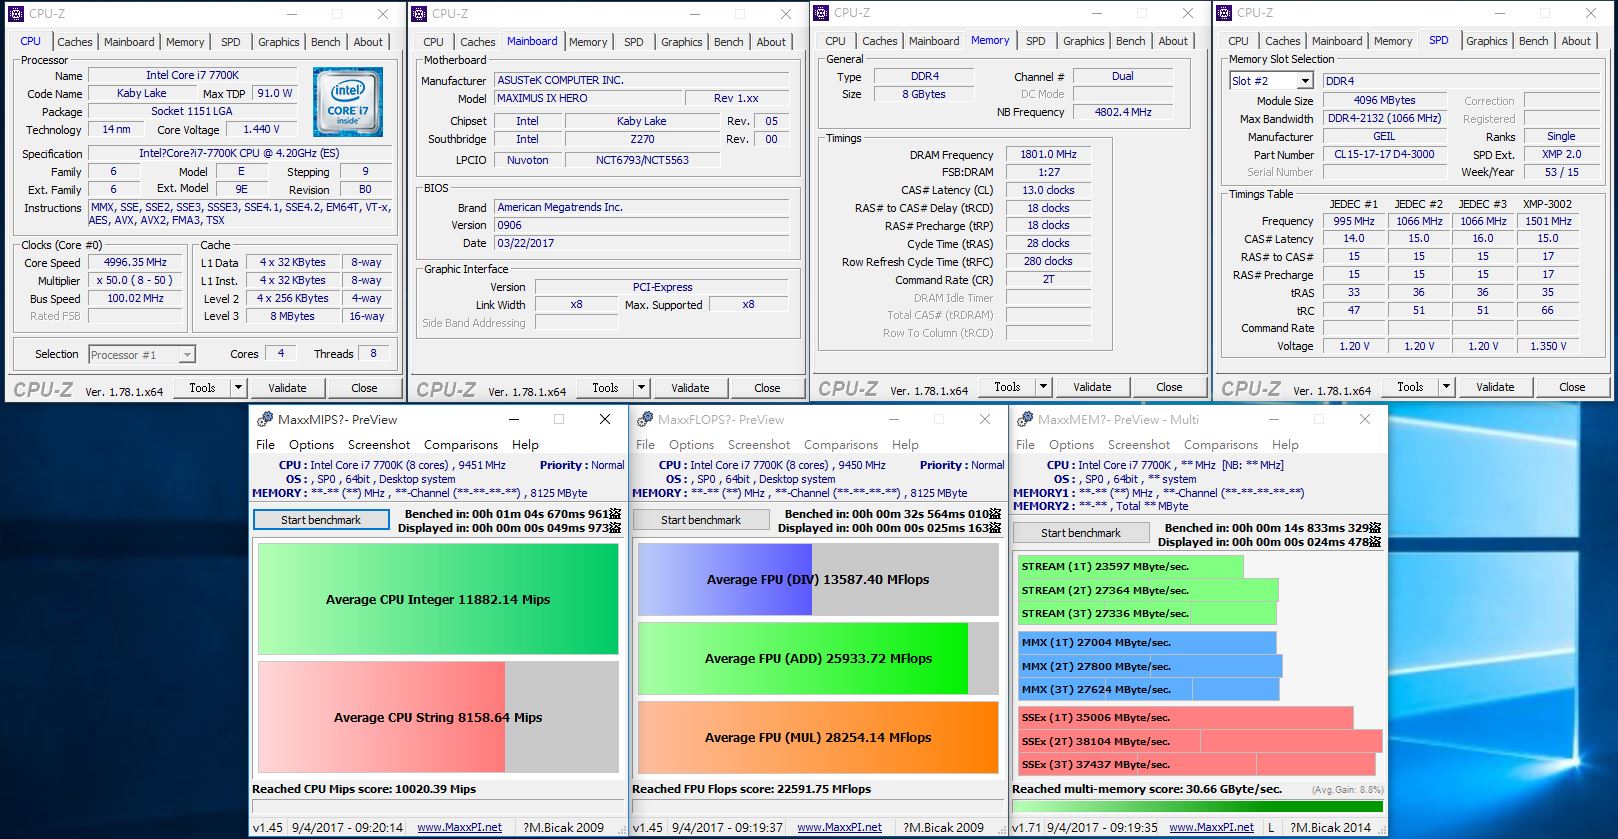Select Graphics tab in Memory CPU-Z window
Image resolution: width=1618 pixels, height=839 pixels.
tap(1084, 41)
